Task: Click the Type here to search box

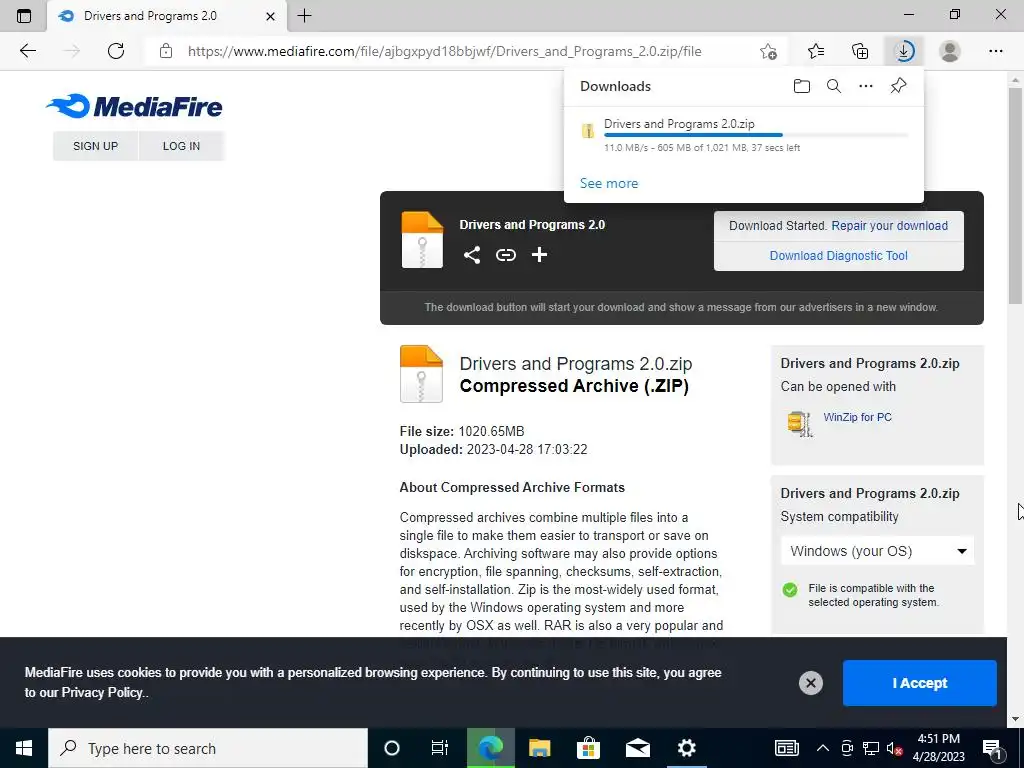Action: pyautogui.click(x=208, y=748)
